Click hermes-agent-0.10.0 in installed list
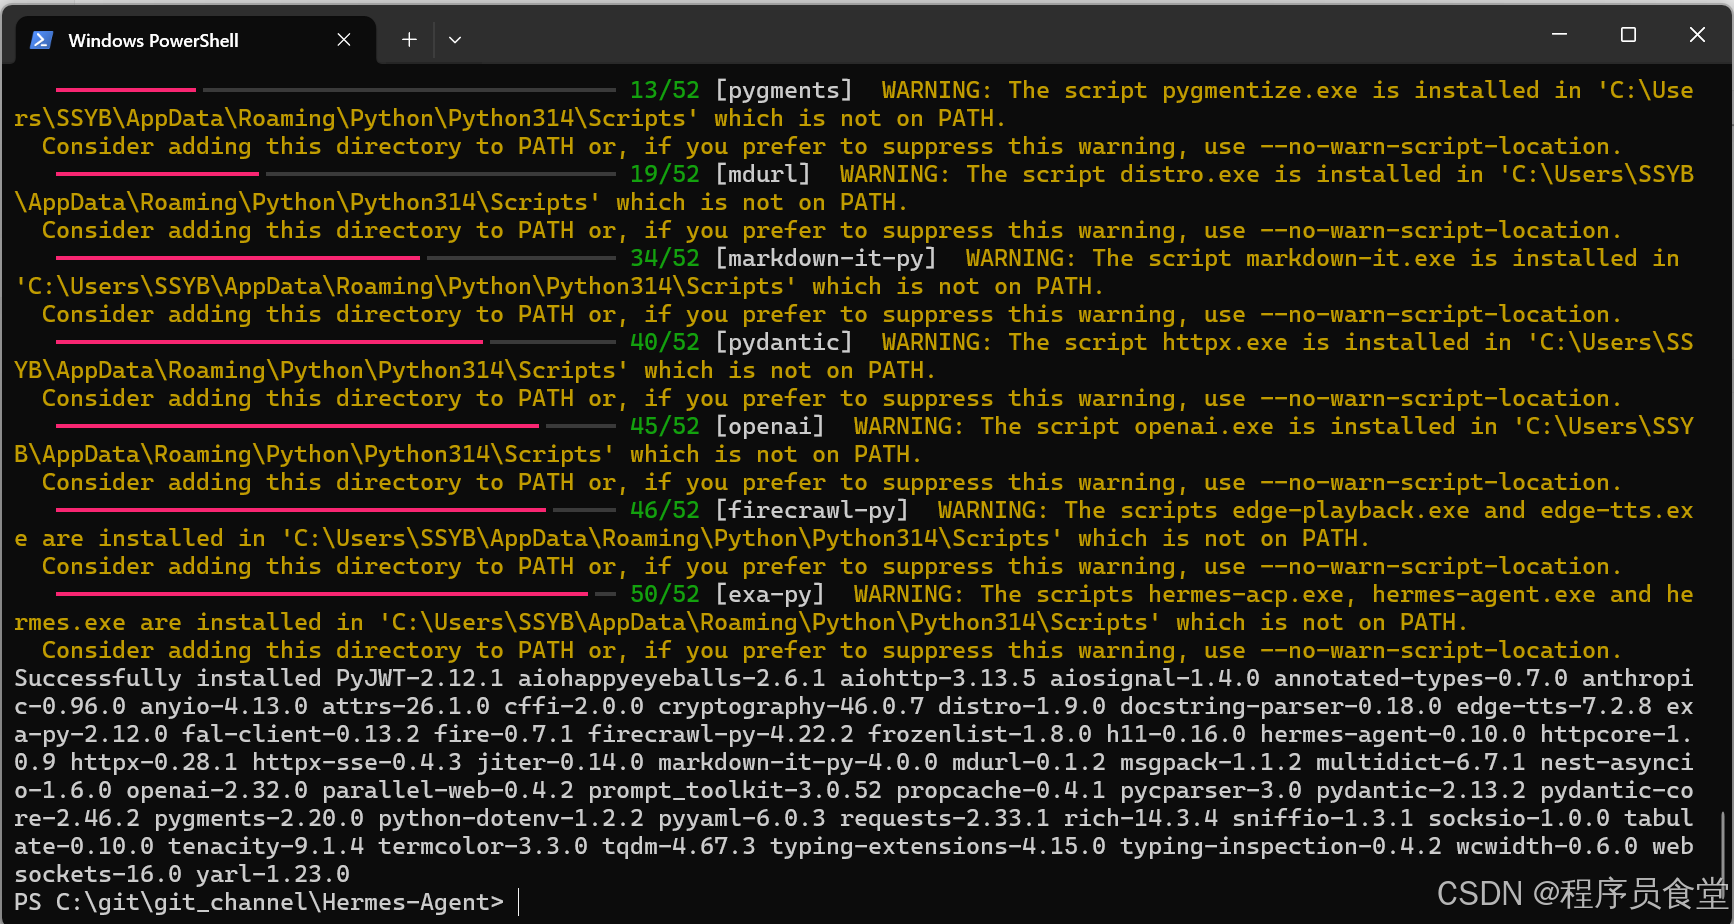This screenshot has height=924, width=1734. tap(1393, 734)
